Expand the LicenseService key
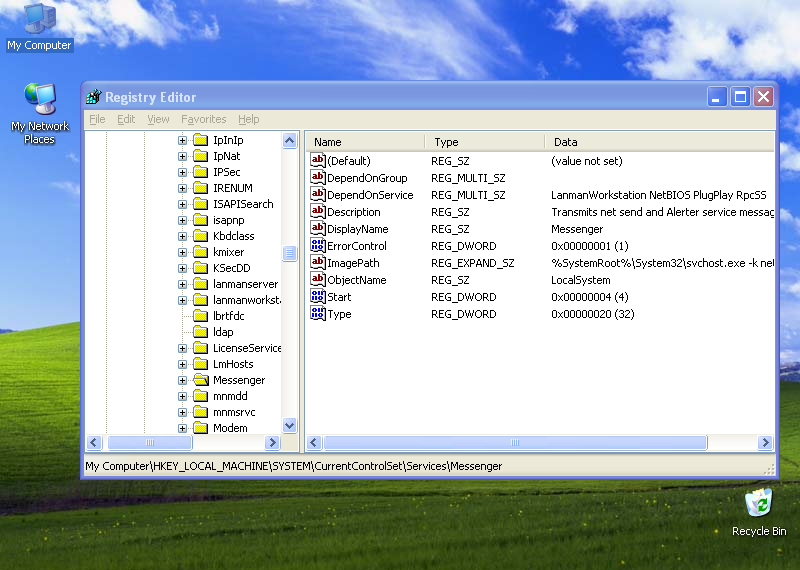Viewport: 800px width, 570px height. (182, 348)
